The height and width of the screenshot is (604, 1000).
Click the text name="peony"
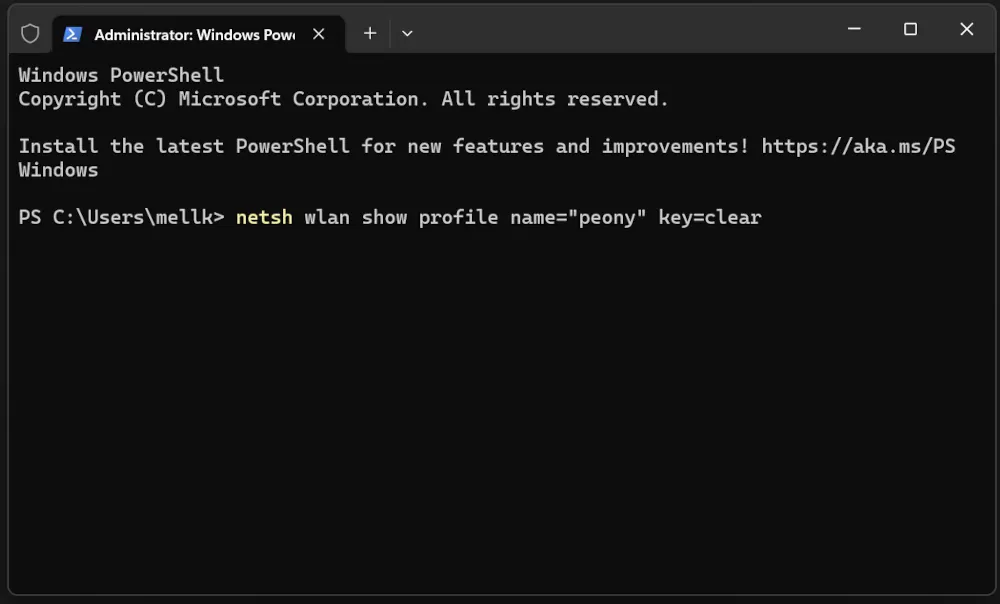[578, 217]
